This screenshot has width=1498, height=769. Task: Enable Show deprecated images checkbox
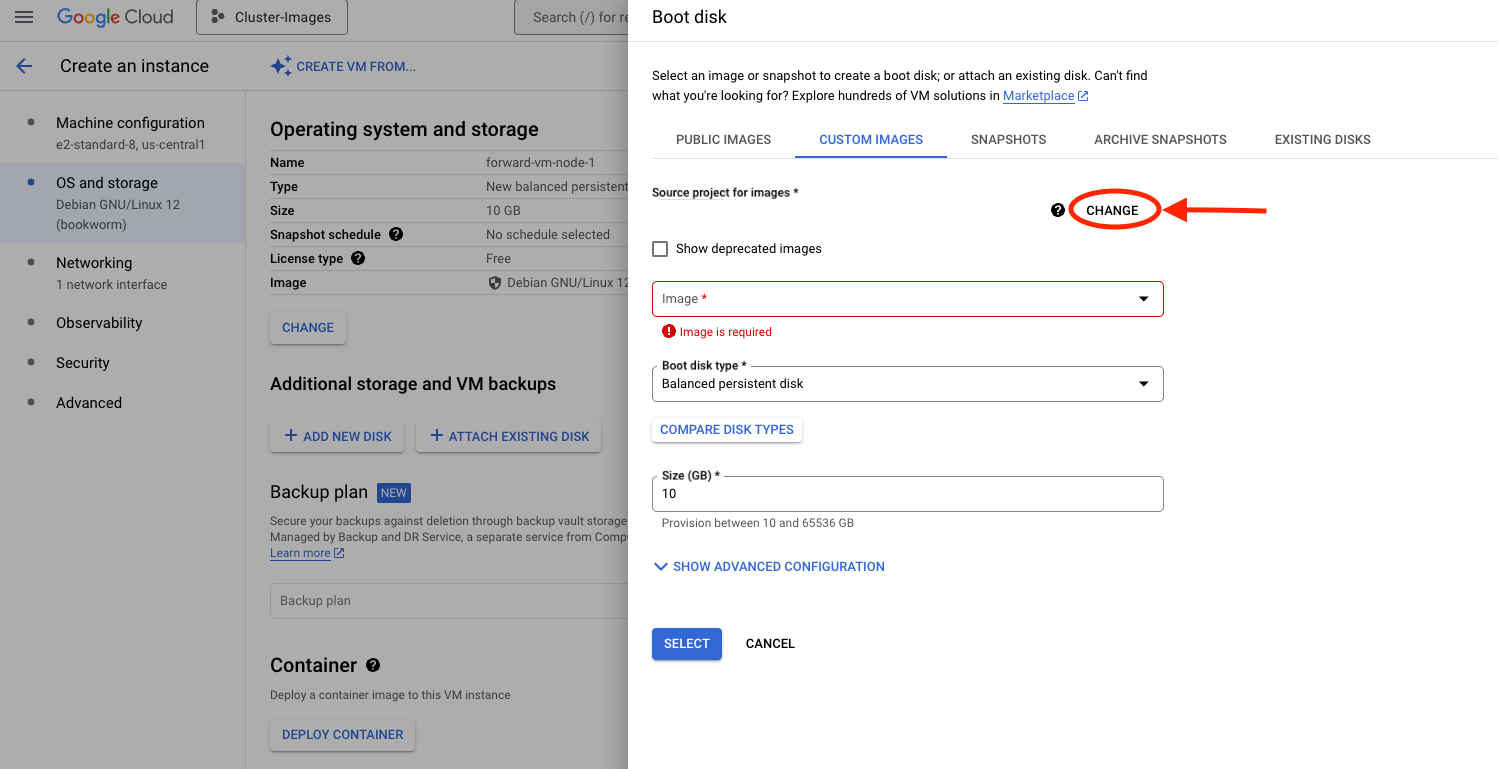[x=660, y=248]
